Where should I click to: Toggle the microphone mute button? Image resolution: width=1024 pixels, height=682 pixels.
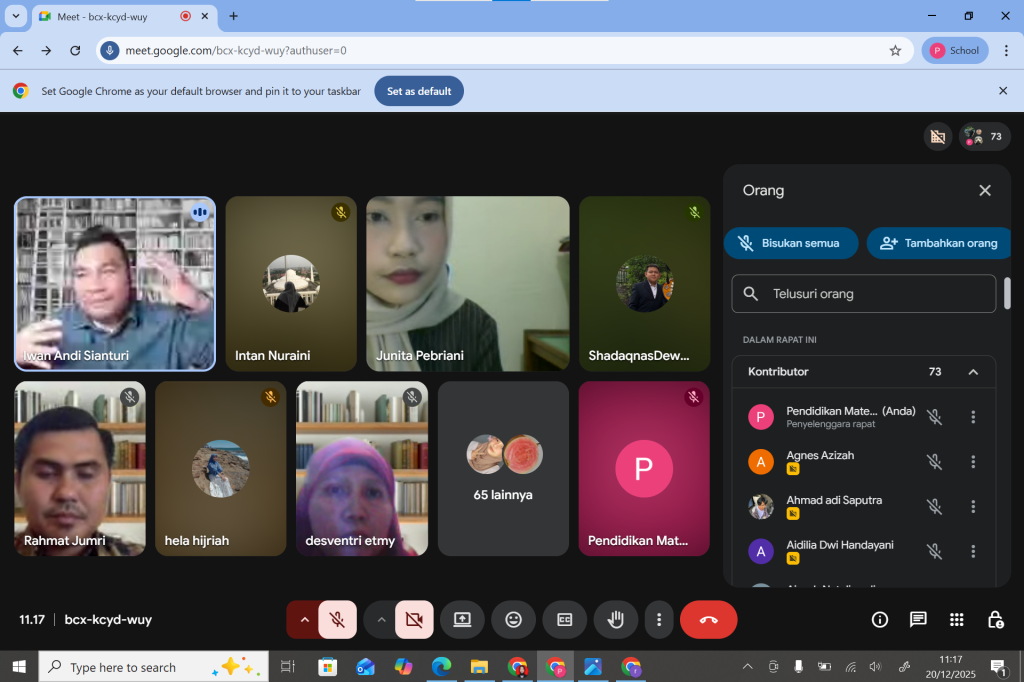pyautogui.click(x=337, y=620)
